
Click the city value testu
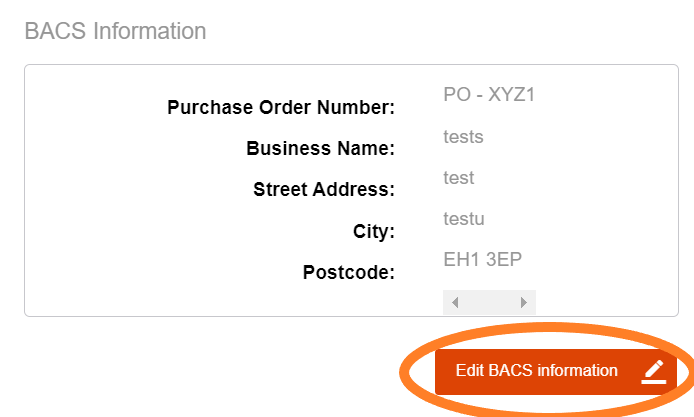tap(463, 219)
